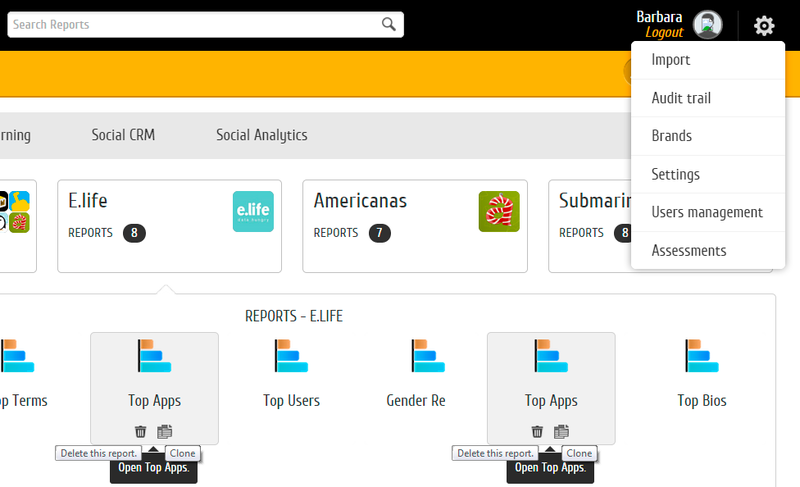Viewport: 800px width, 487px height.
Task: Click the Americanas candy cane logo
Action: click(498, 211)
